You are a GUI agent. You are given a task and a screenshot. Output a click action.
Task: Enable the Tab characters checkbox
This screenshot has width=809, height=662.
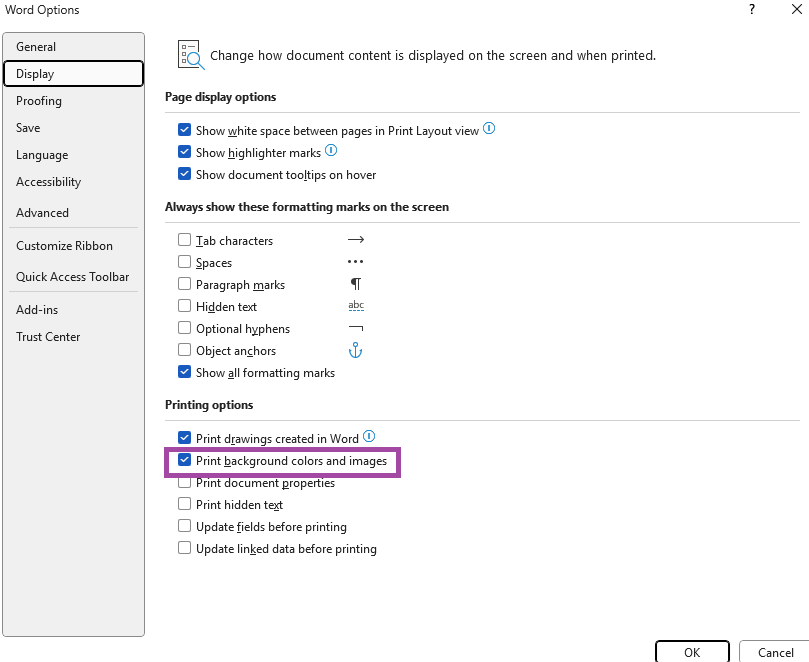184,241
